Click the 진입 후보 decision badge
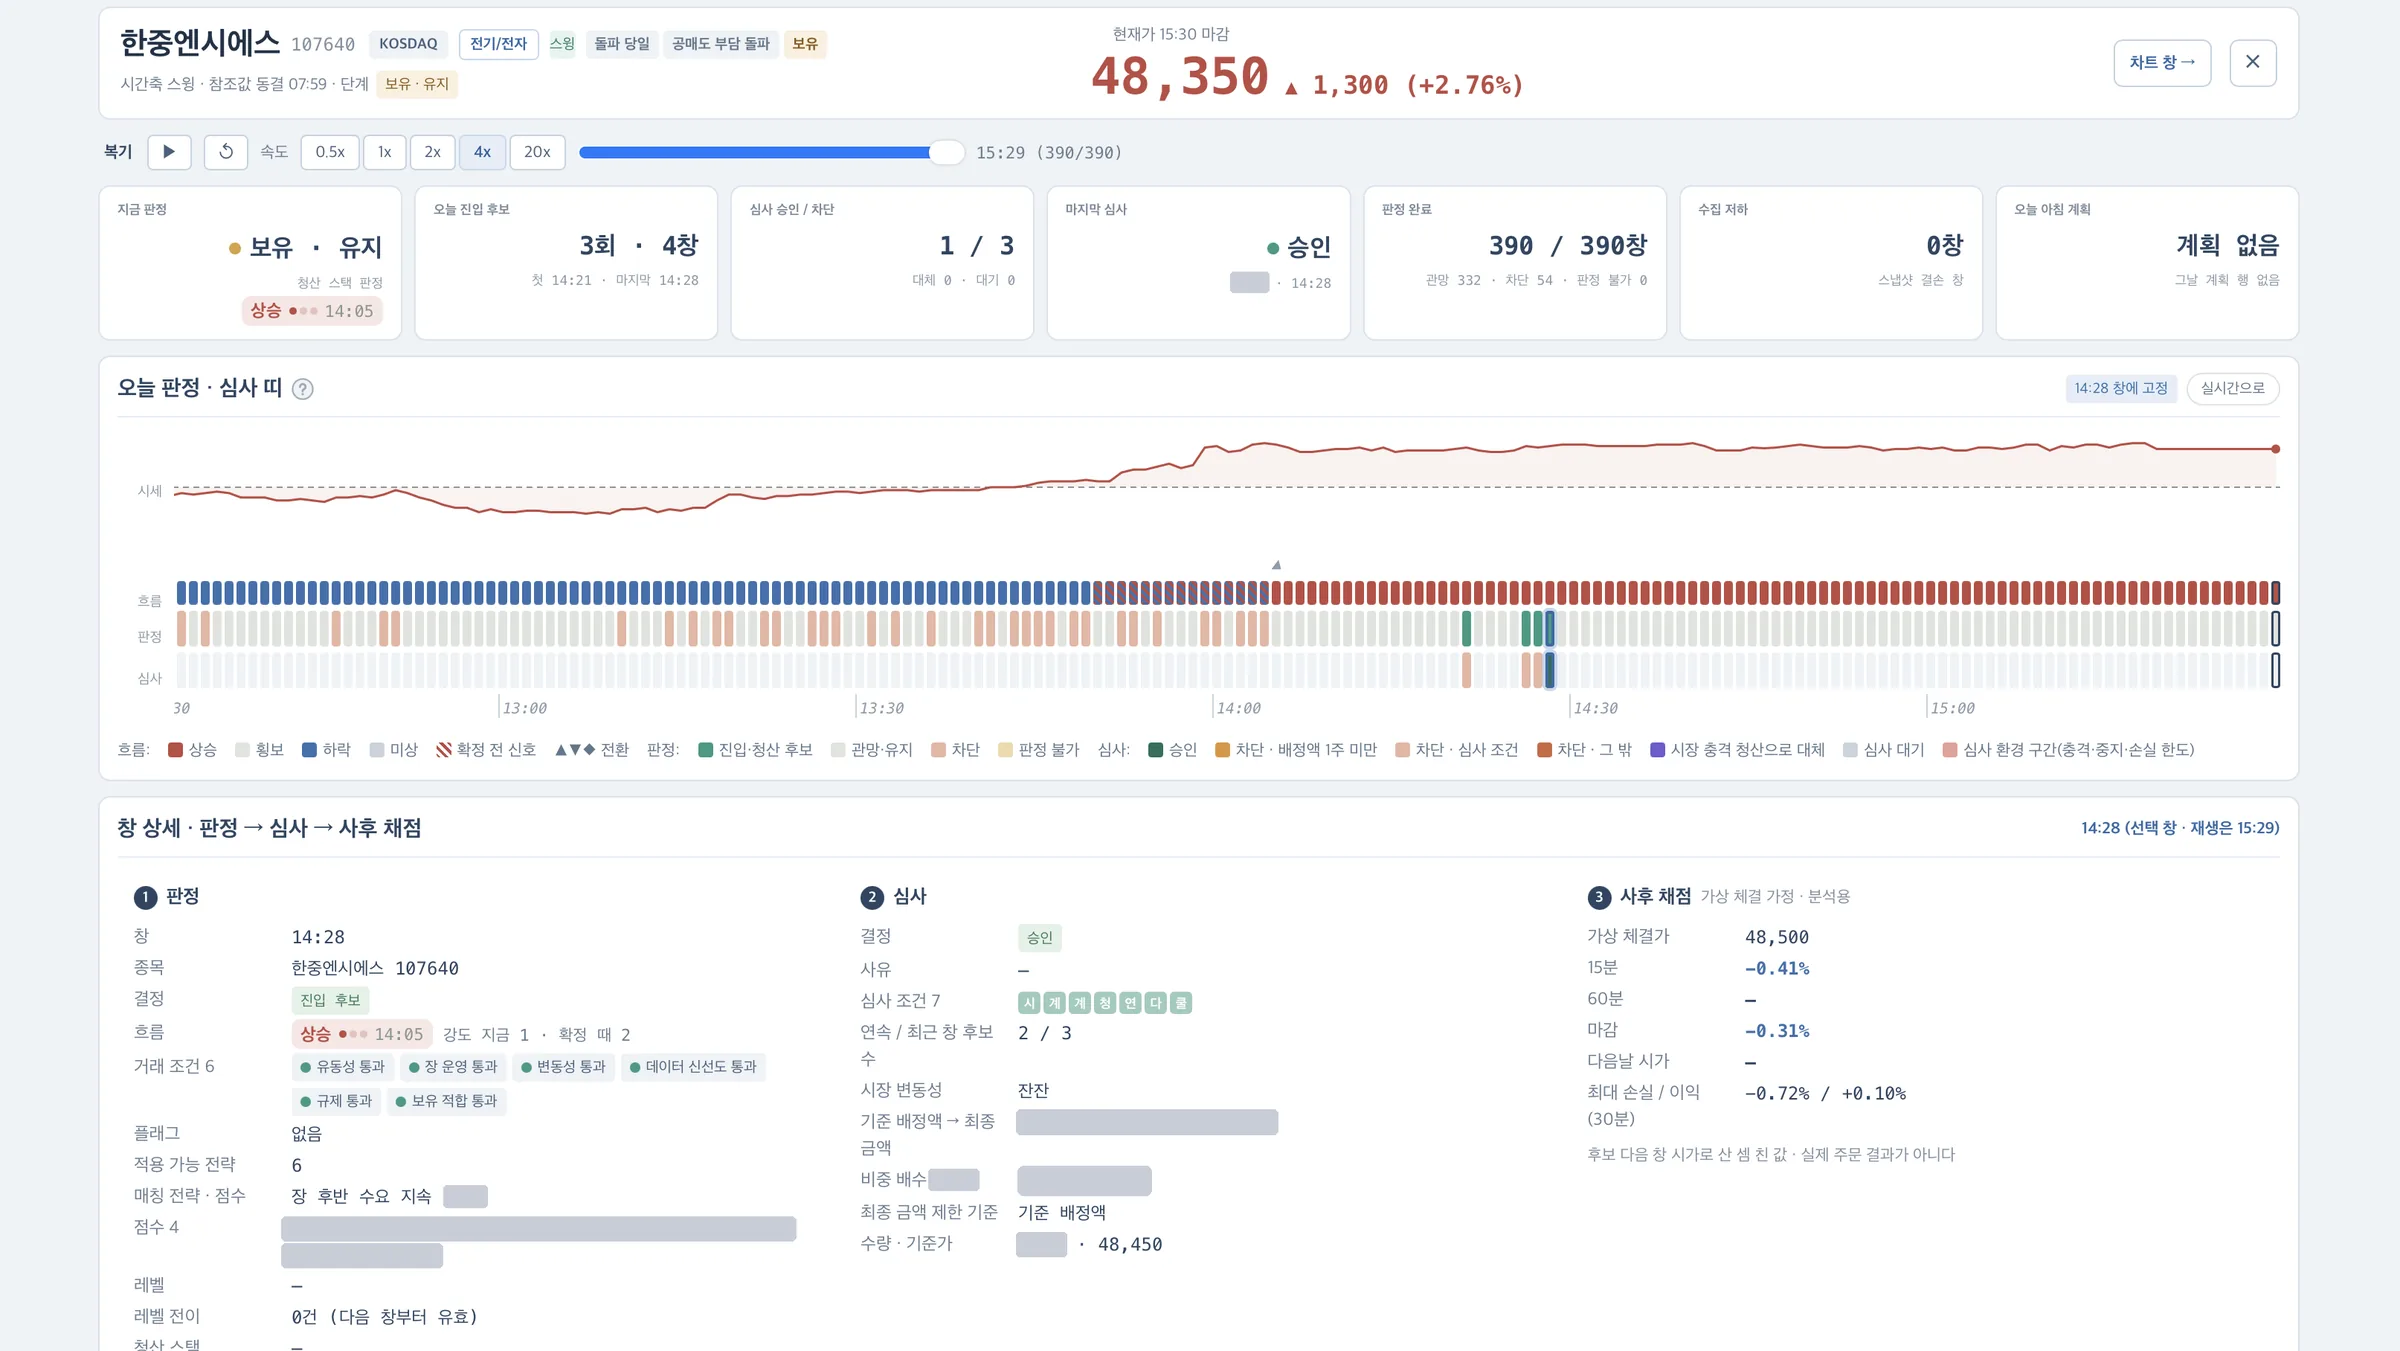Image resolution: width=2400 pixels, height=1351 pixels. coord(331,1000)
